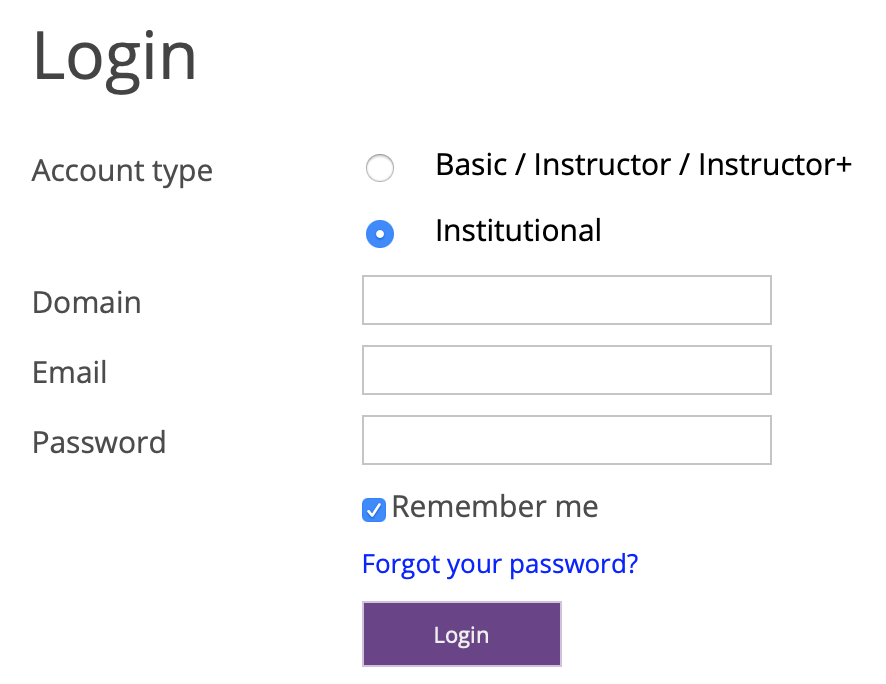Switch account type to Basic option
Image resolution: width=886 pixels, height=684 pixels.
[x=380, y=168]
